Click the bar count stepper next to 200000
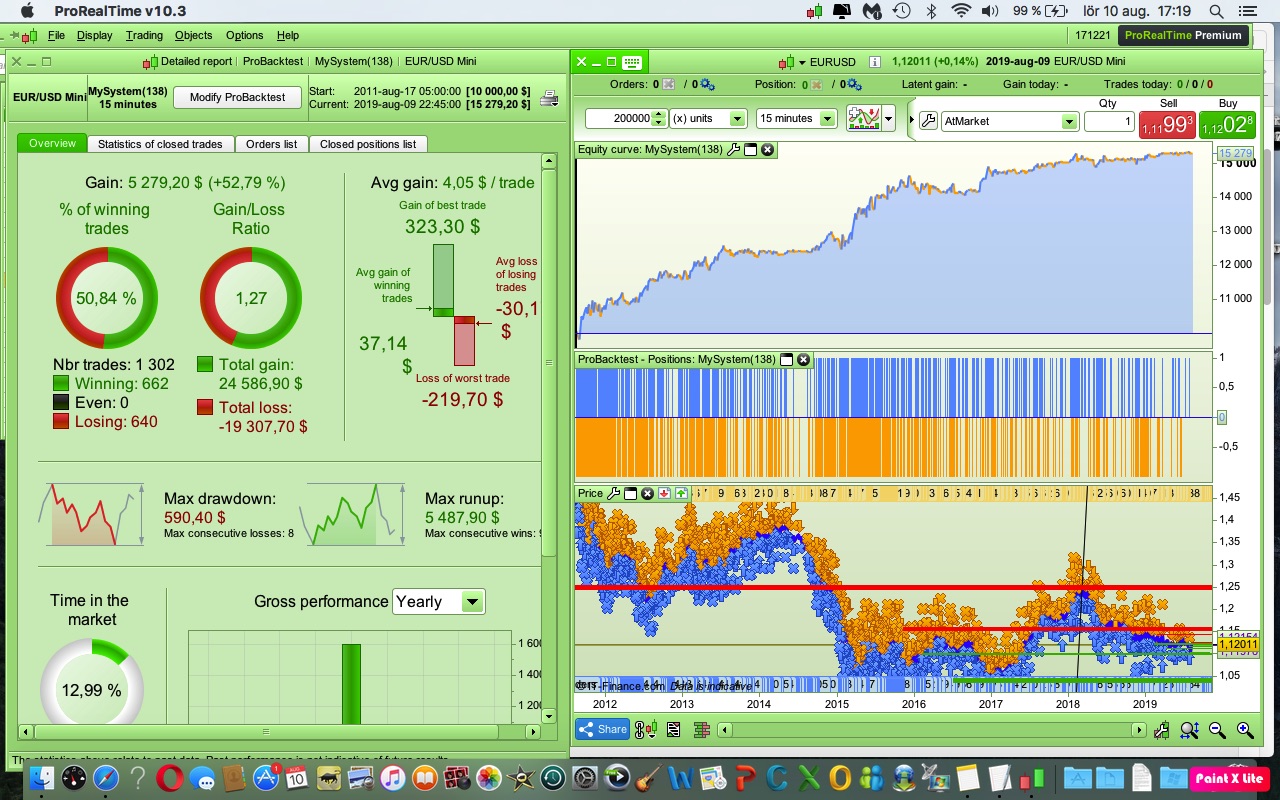Image resolution: width=1280 pixels, height=800 pixels. tap(658, 118)
